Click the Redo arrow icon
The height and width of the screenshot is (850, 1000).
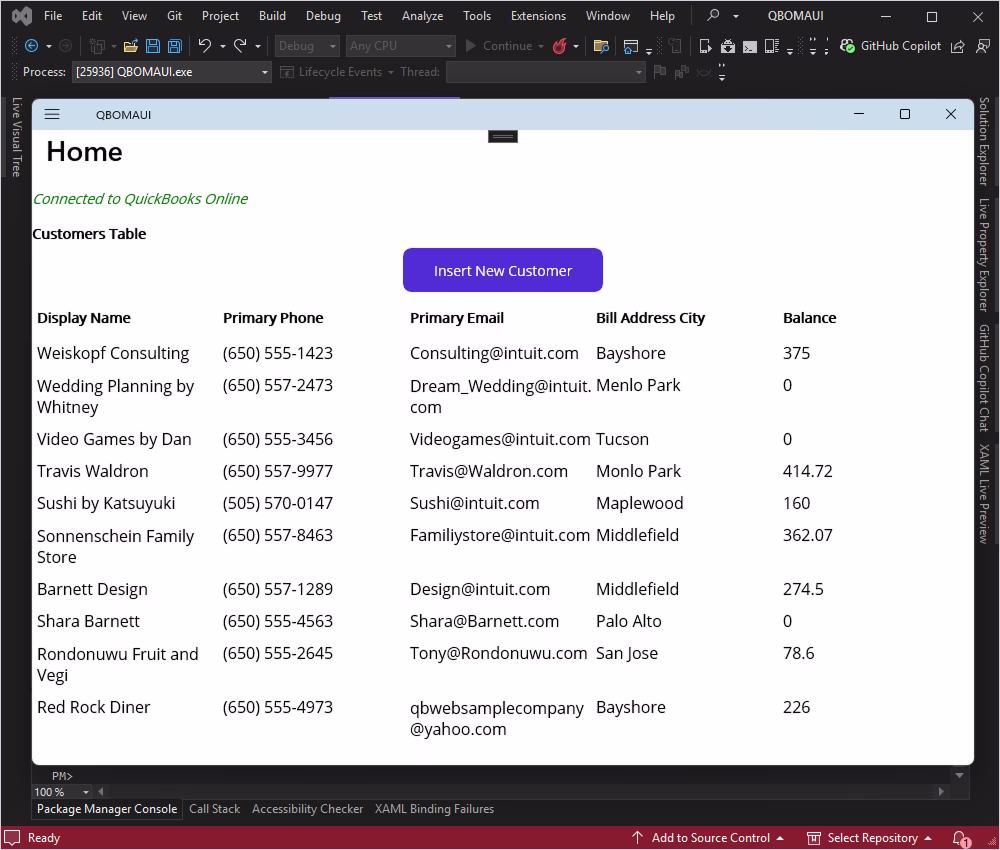(240, 46)
